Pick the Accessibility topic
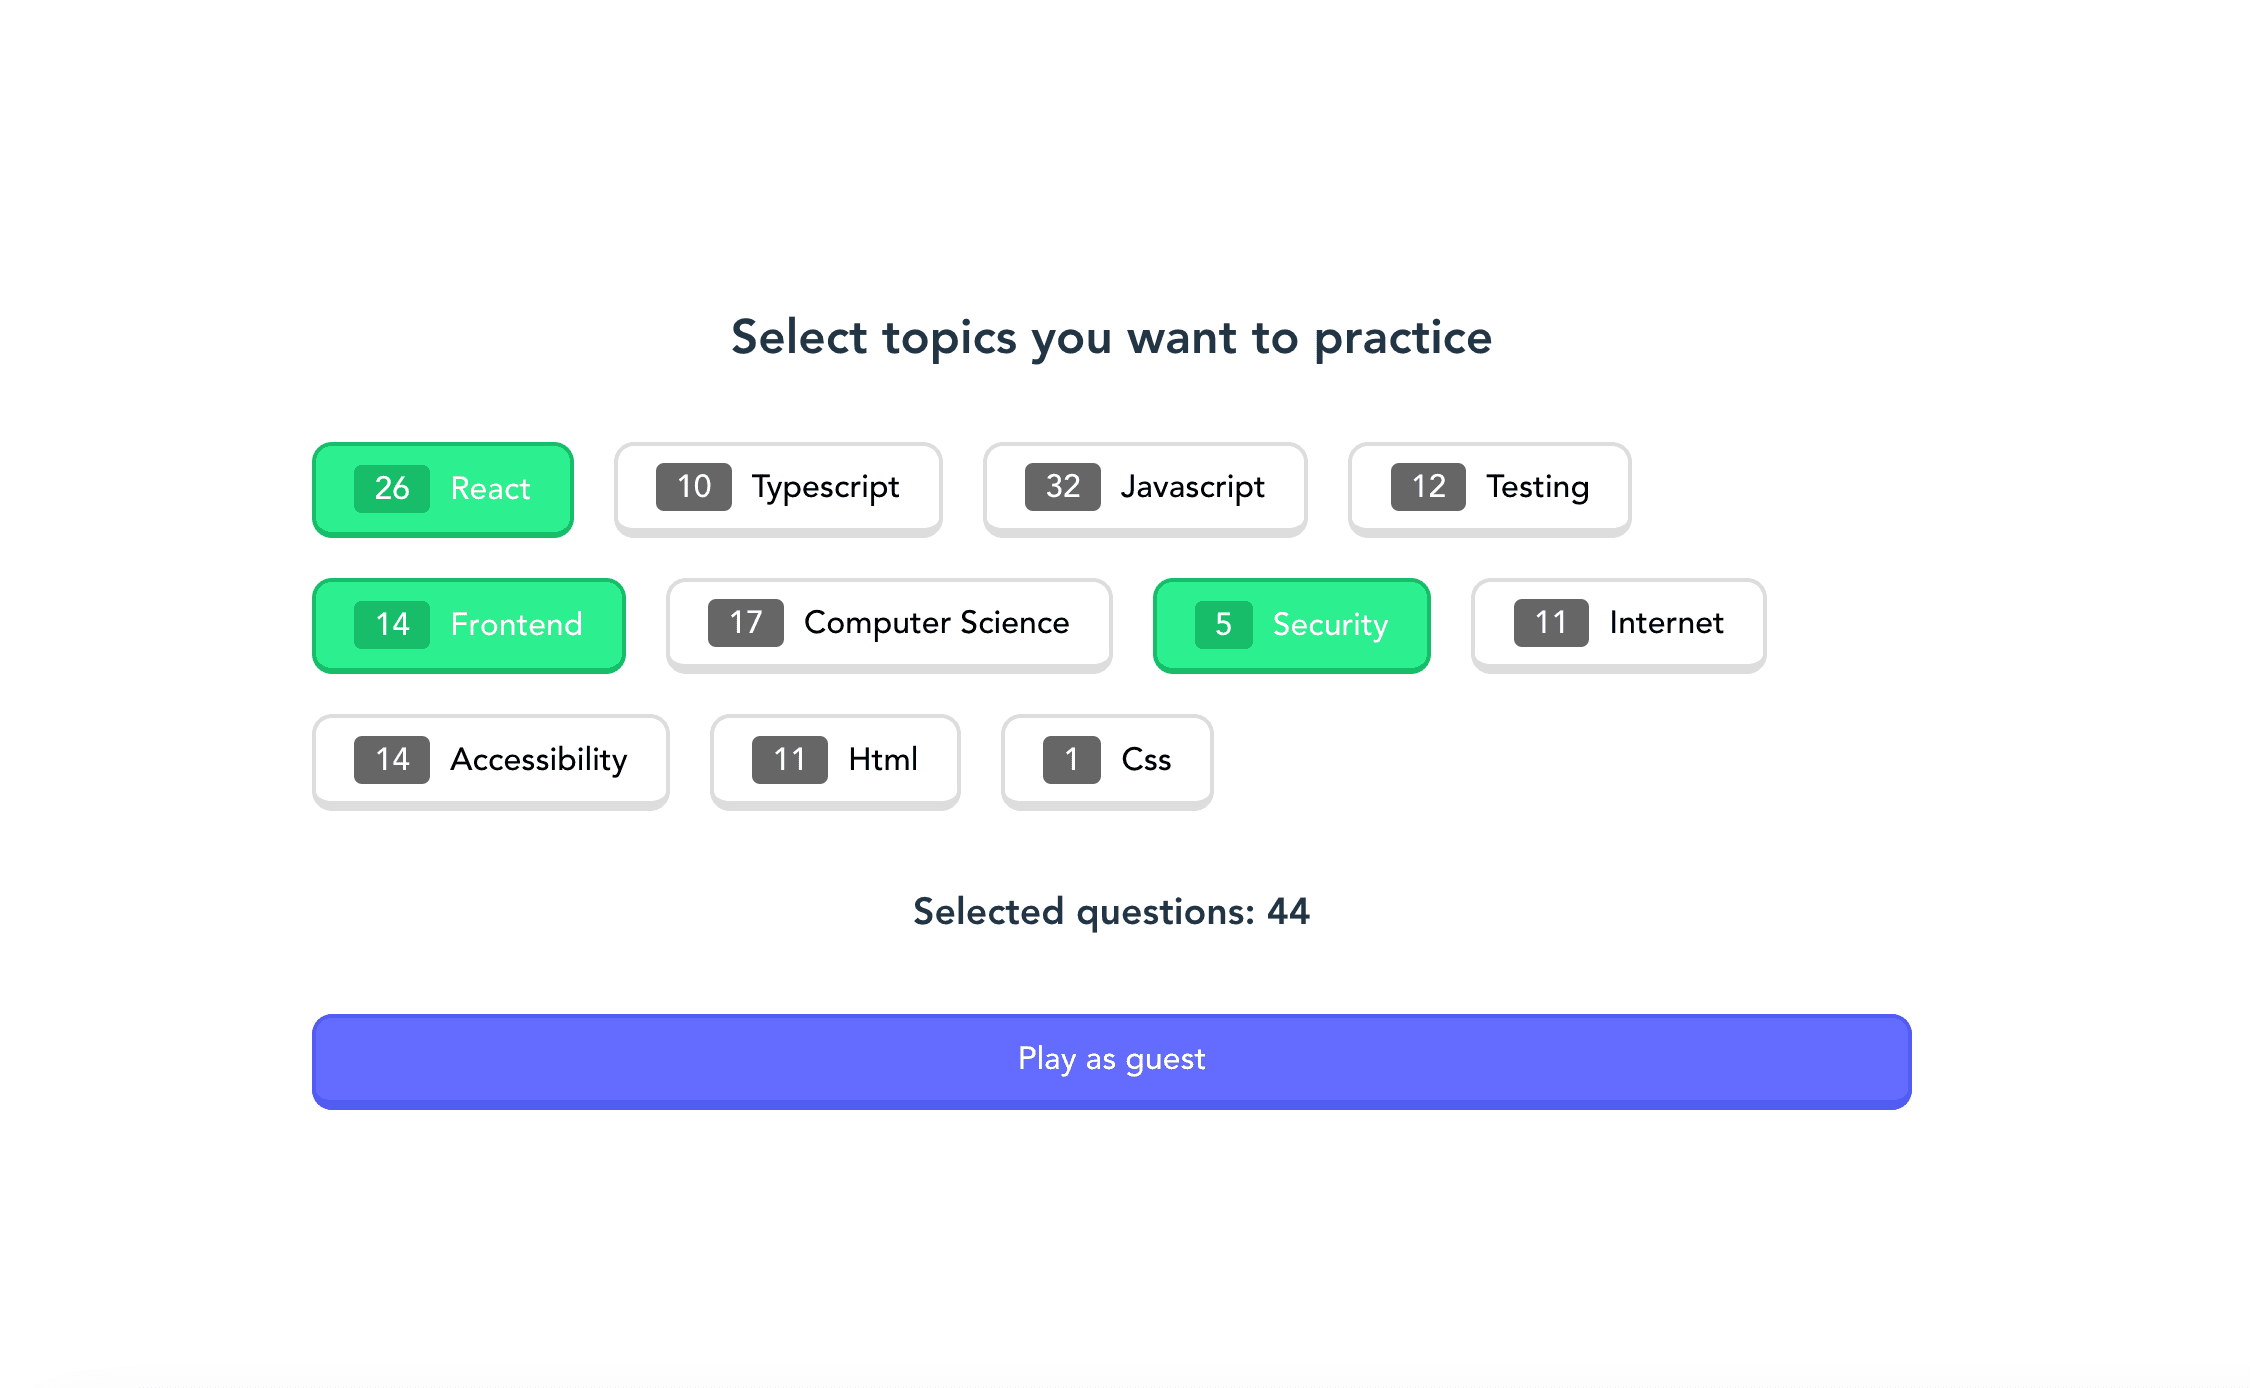 click(x=491, y=761)
